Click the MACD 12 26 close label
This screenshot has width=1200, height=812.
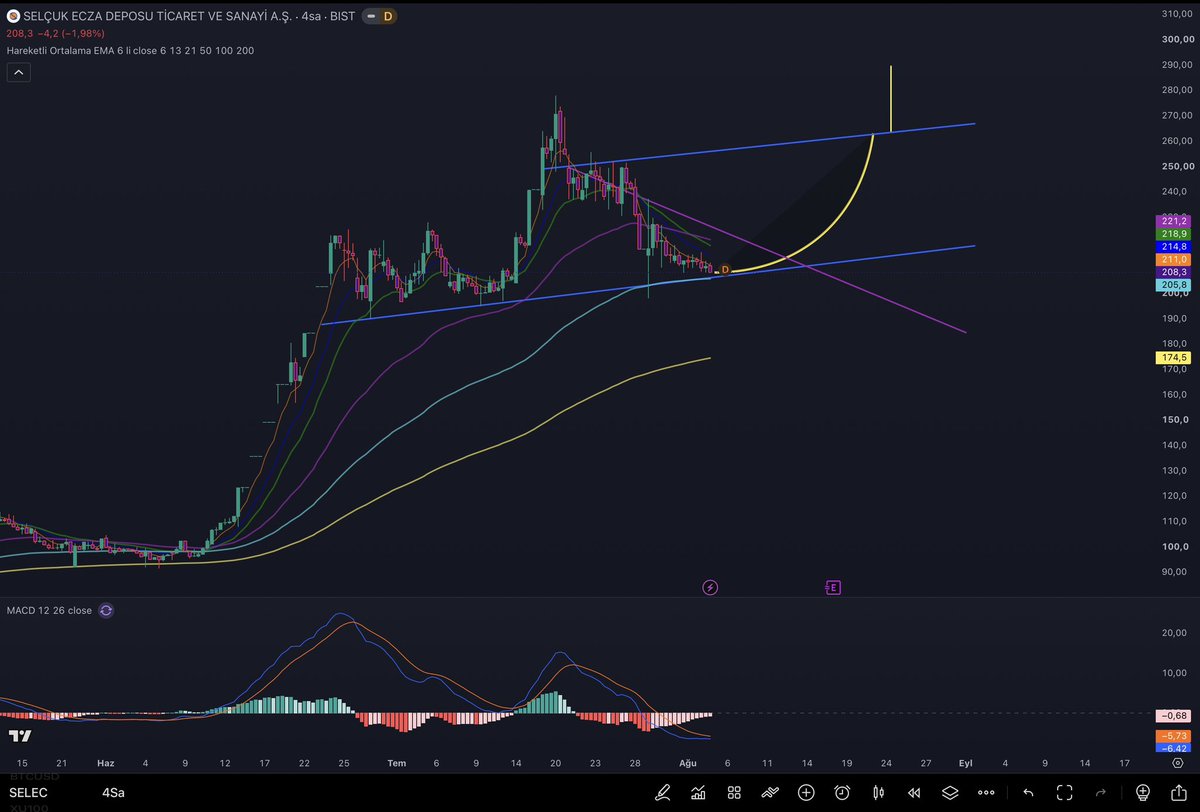pyautogui.click(x=49, y=610)
